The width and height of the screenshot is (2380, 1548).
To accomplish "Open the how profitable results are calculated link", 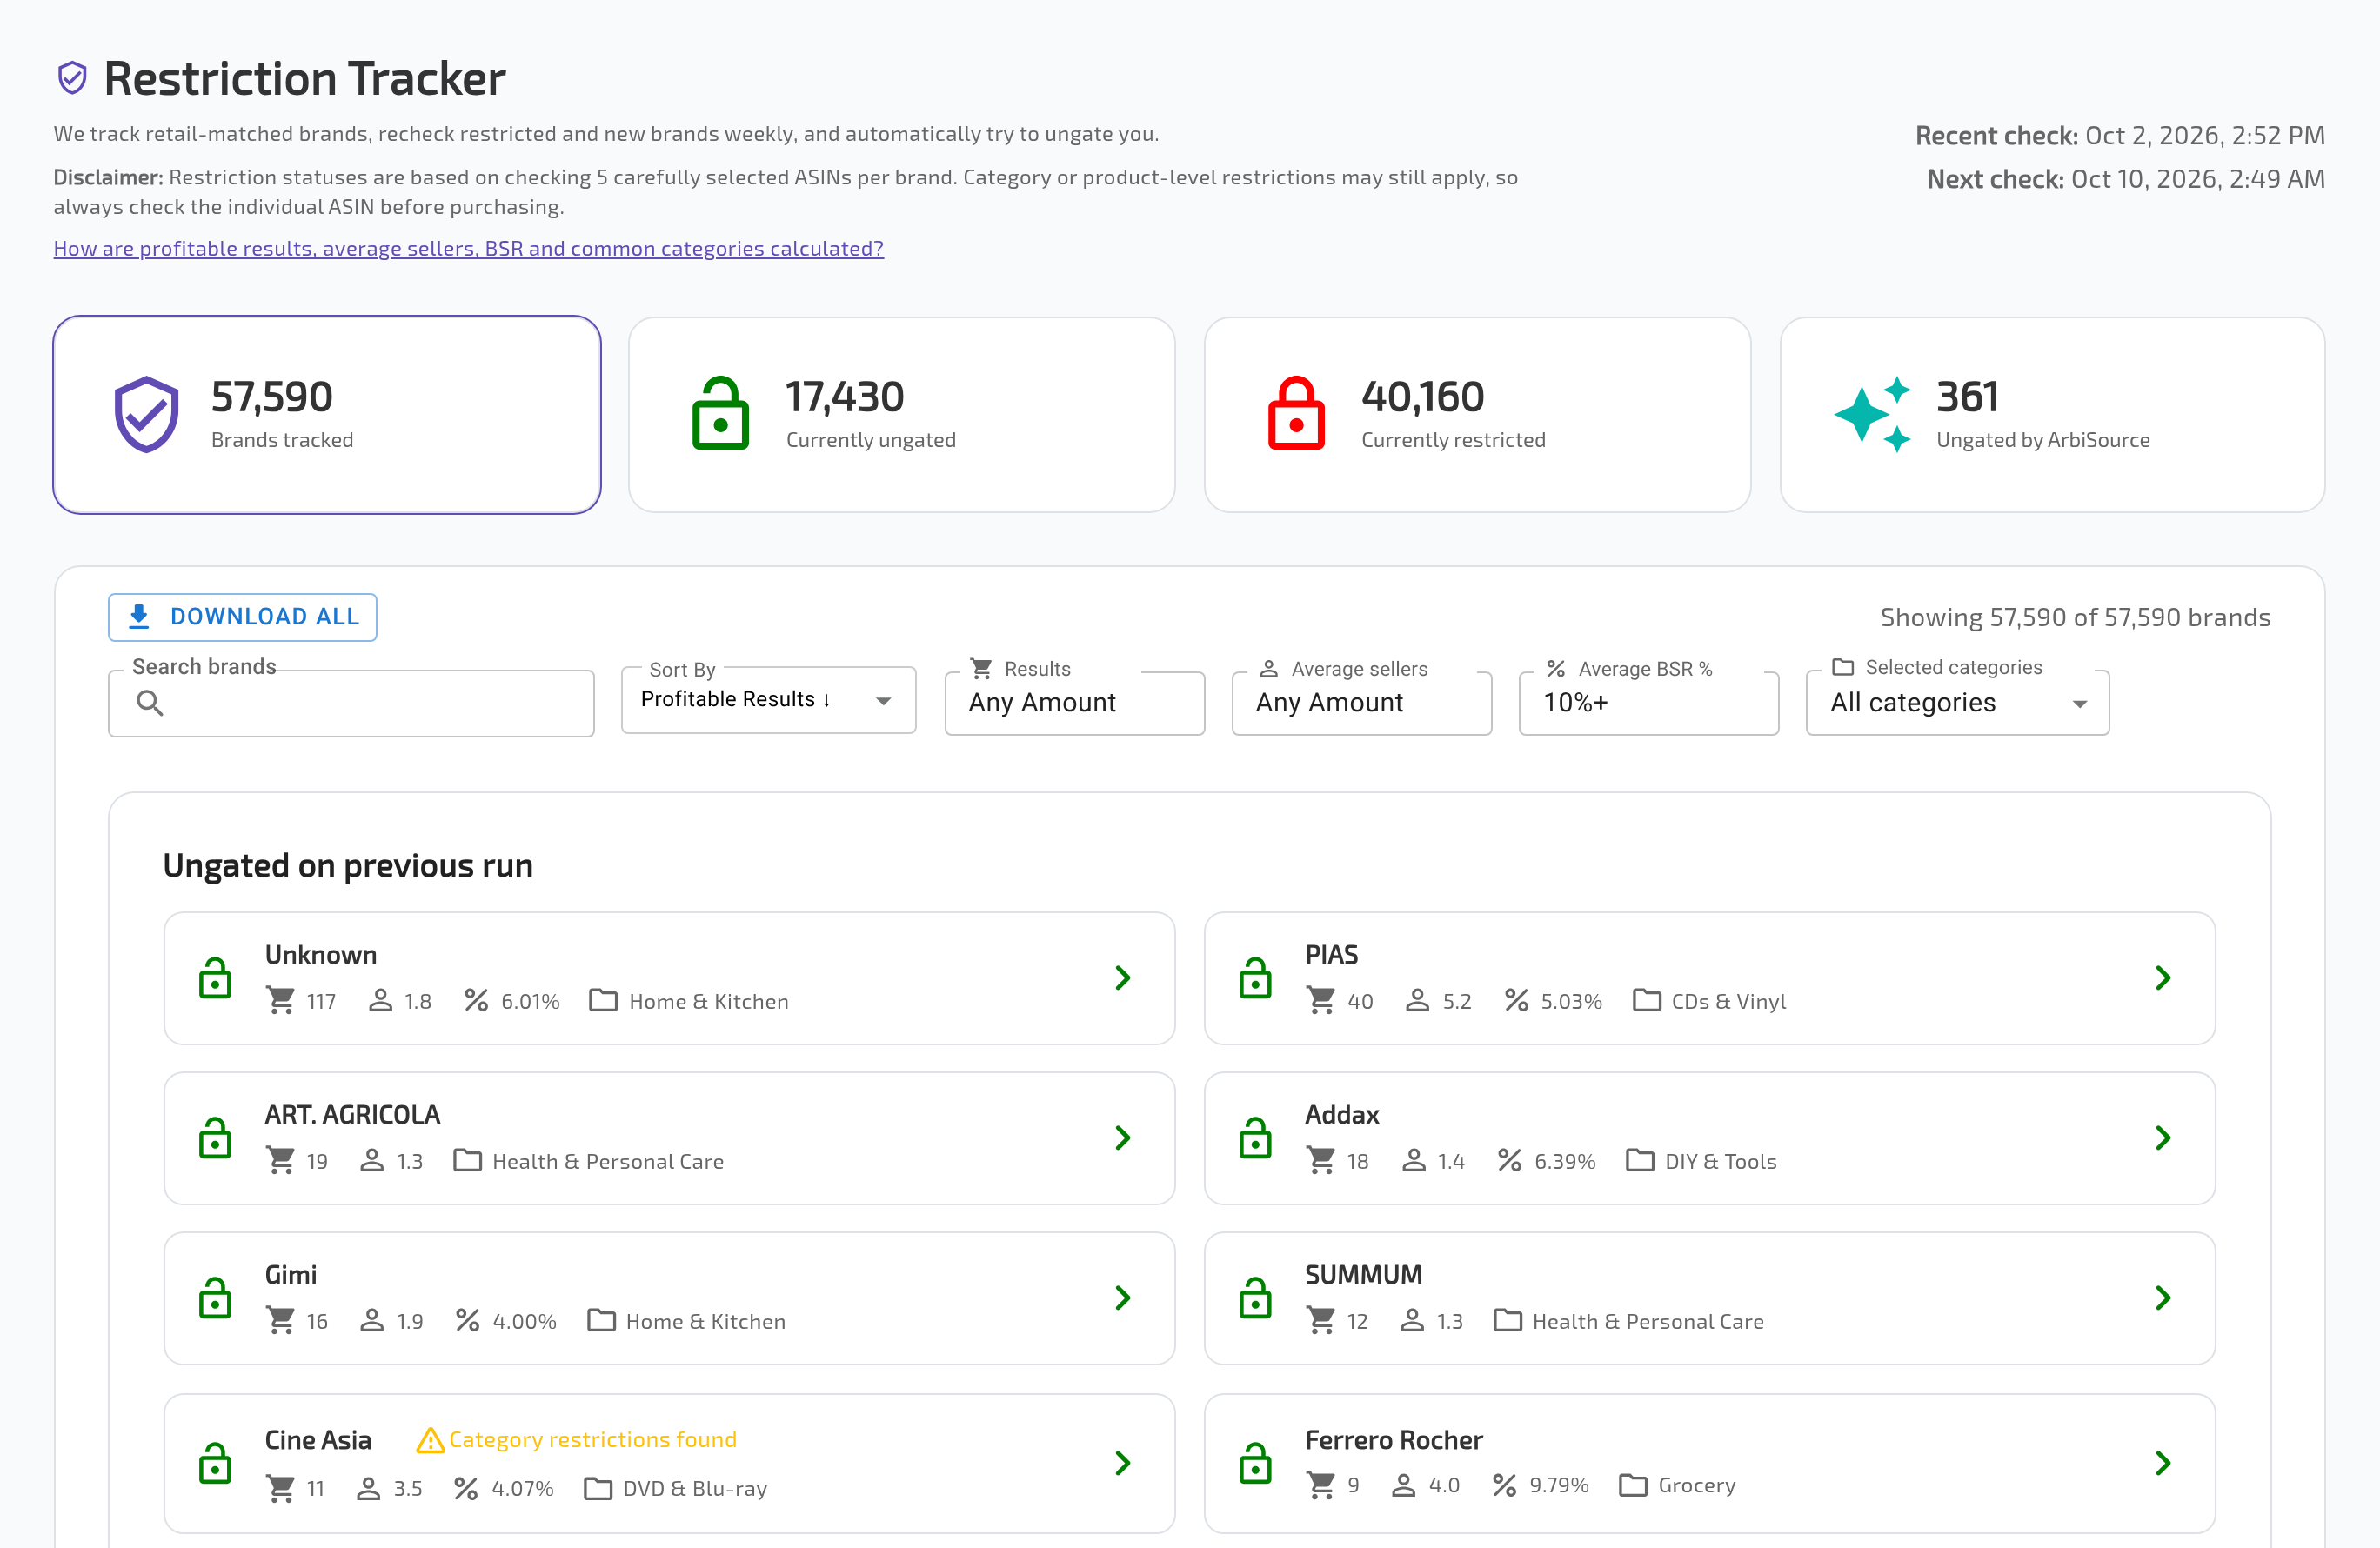I will pos(469,248).
